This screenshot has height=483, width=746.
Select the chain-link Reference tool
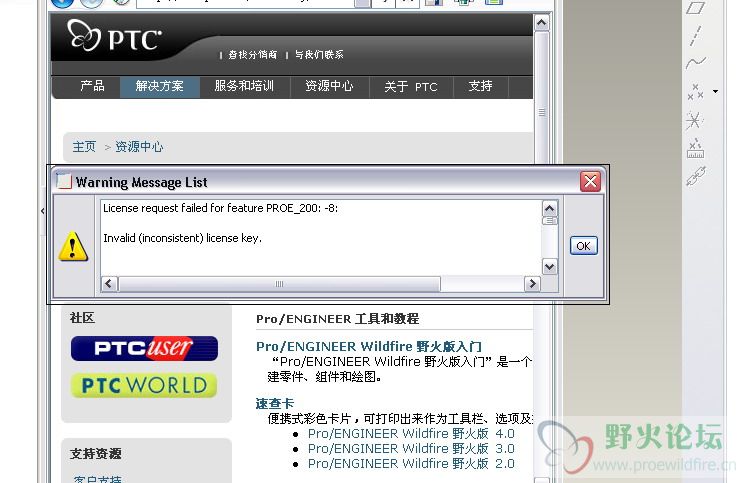696,176
